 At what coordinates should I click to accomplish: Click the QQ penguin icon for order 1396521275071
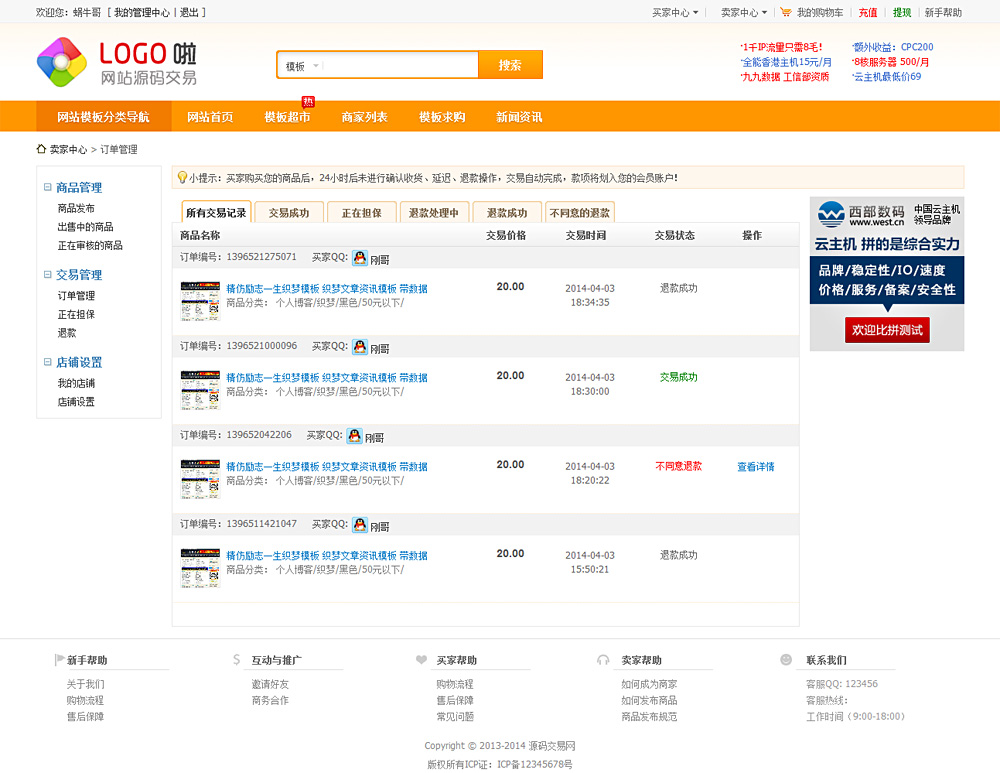pos(360,258)
